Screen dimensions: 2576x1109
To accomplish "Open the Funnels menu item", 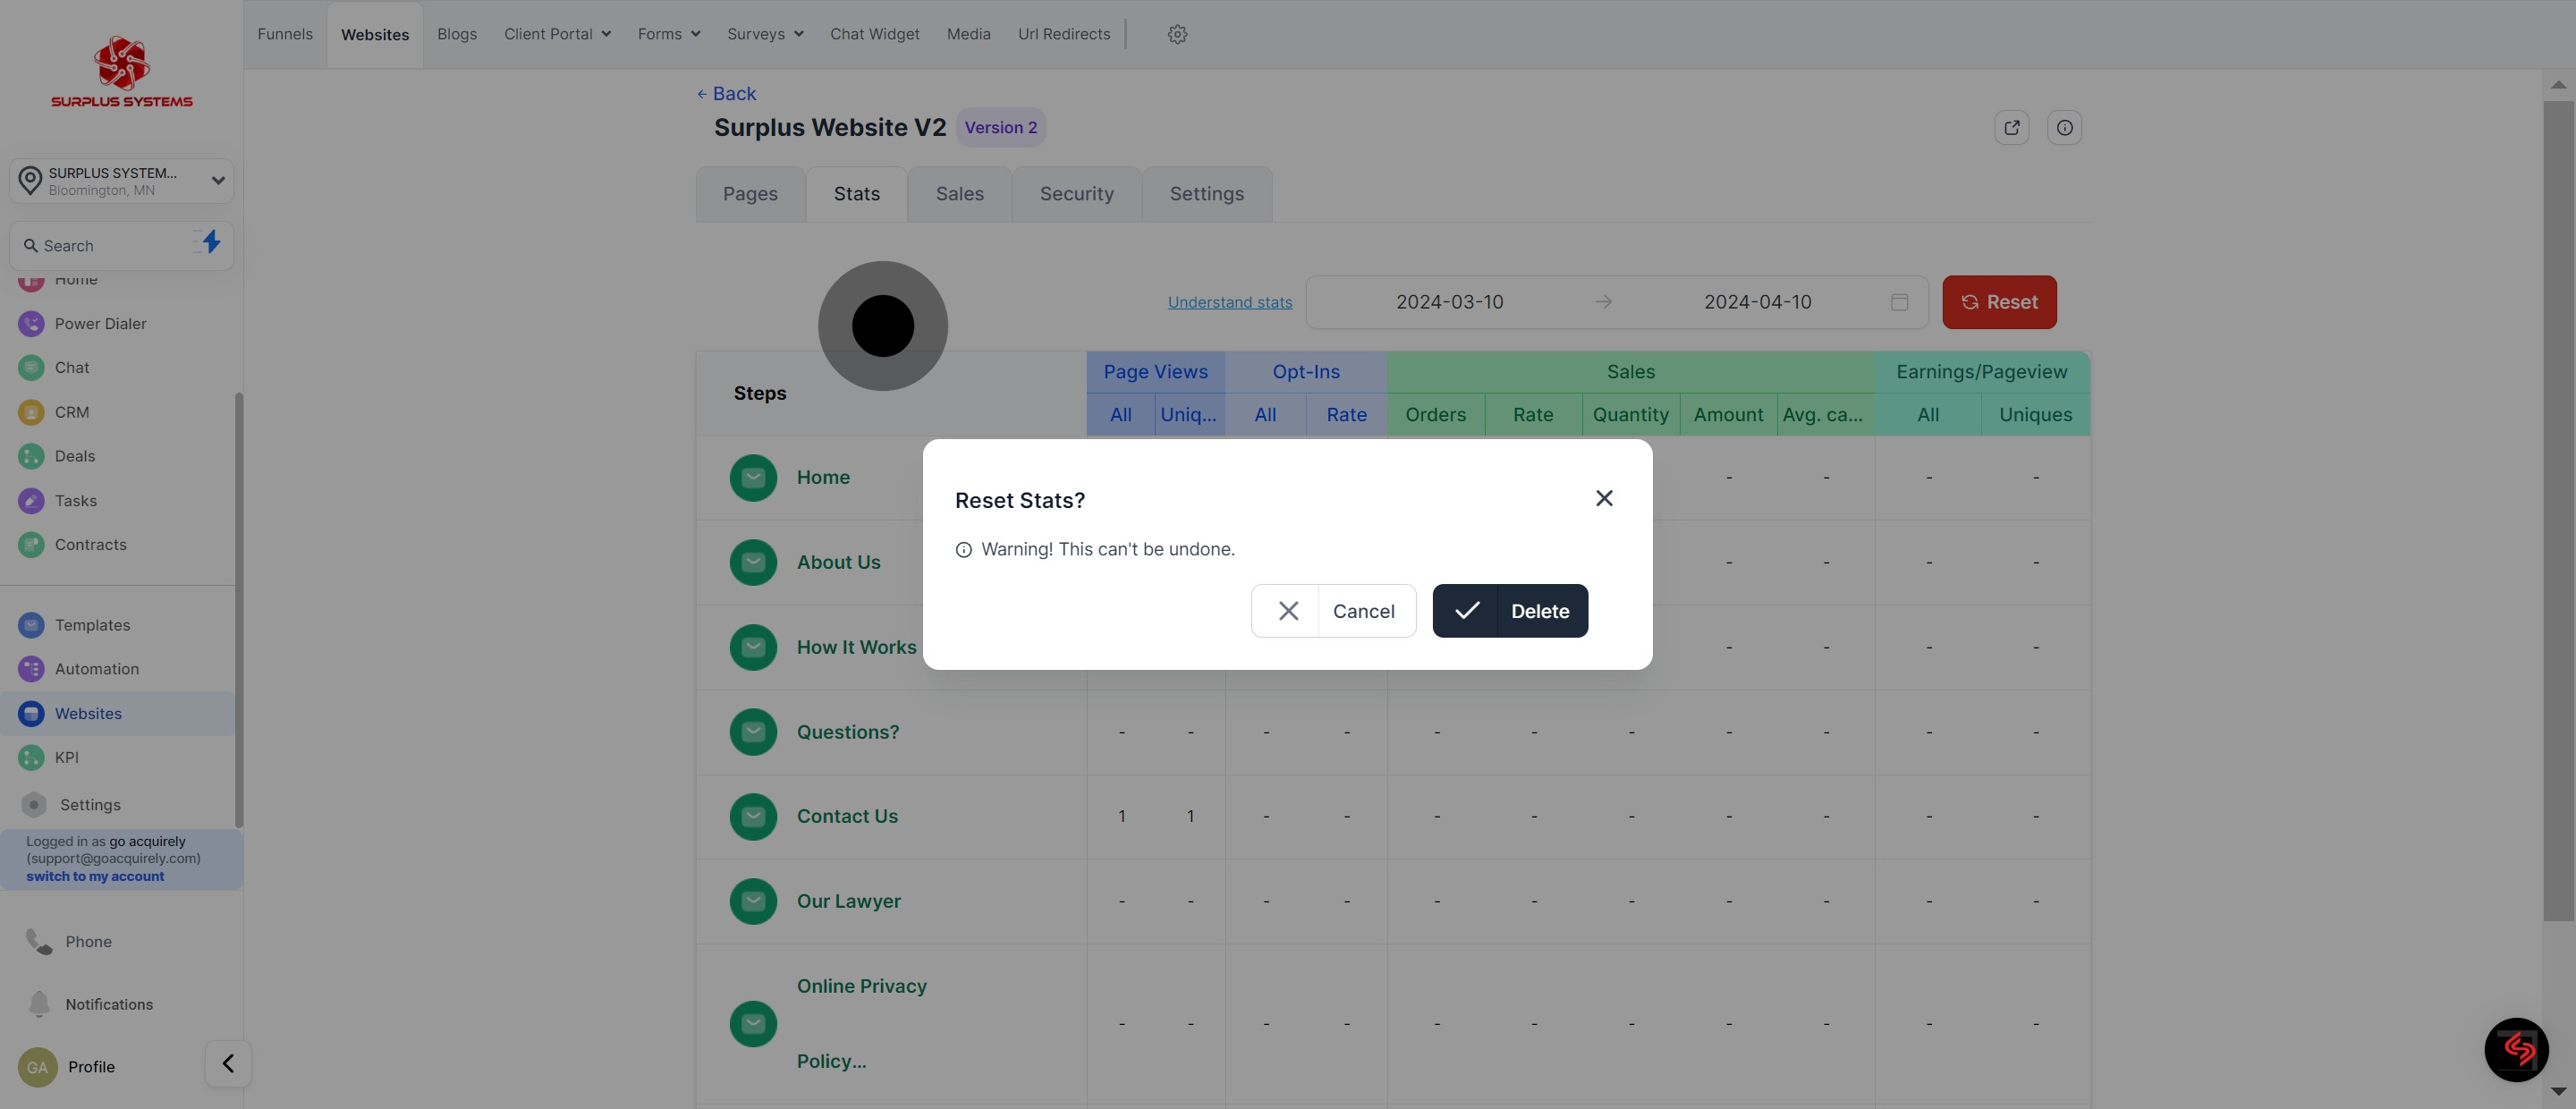I will (x=285, y=34).
